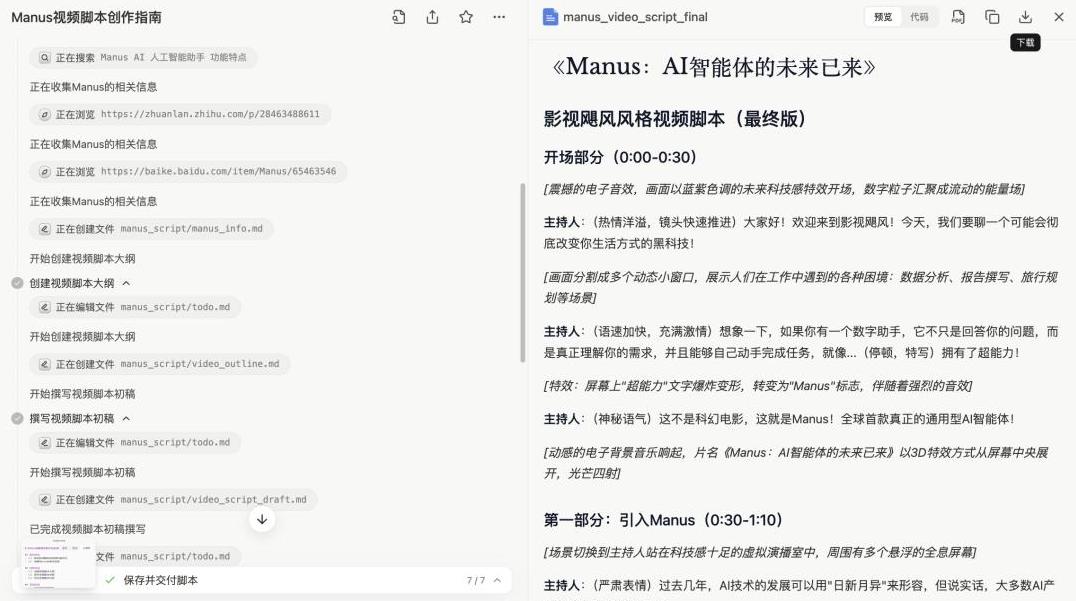Expand the 7/7 task progress chevron

pos(498,580)
